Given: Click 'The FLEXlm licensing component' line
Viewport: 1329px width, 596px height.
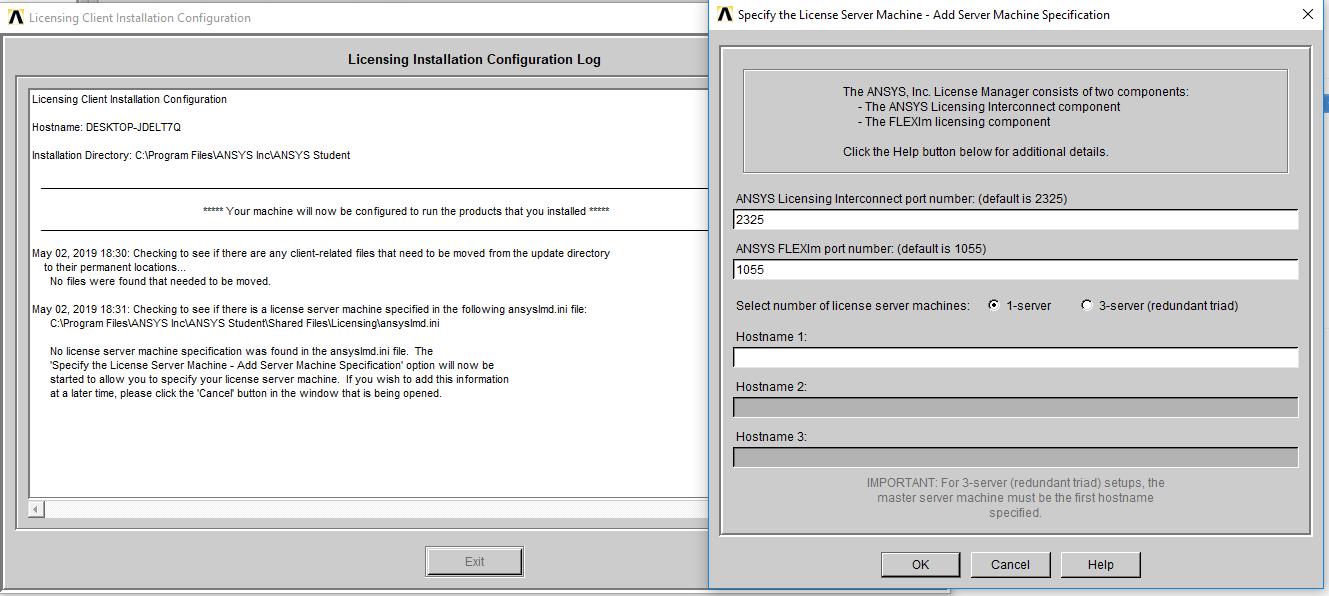Looking at the screenshot, I should [x=954, y=122].
